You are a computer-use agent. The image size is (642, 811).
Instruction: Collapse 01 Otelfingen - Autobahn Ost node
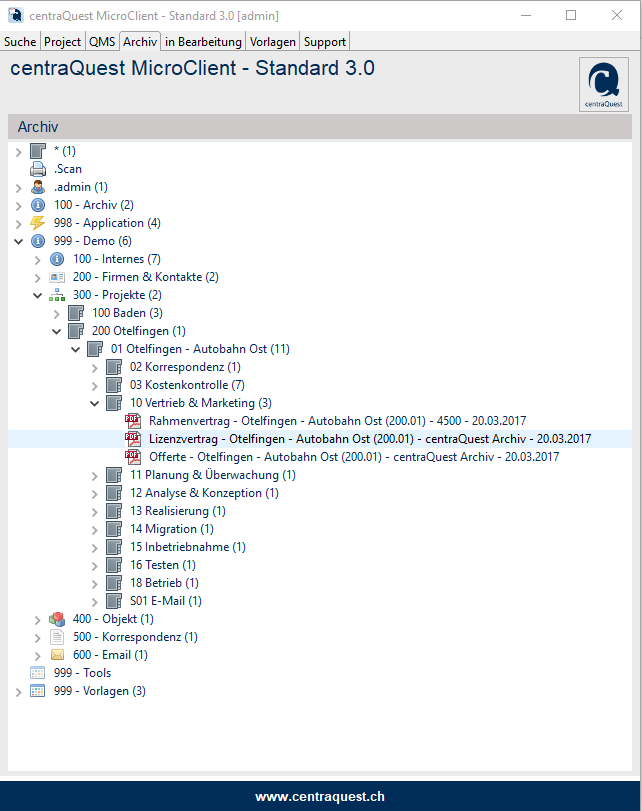pos(76,350)
